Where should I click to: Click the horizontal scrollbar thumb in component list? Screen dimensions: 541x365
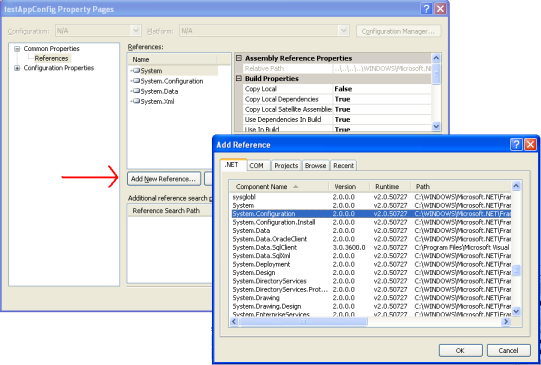[303, 322]
